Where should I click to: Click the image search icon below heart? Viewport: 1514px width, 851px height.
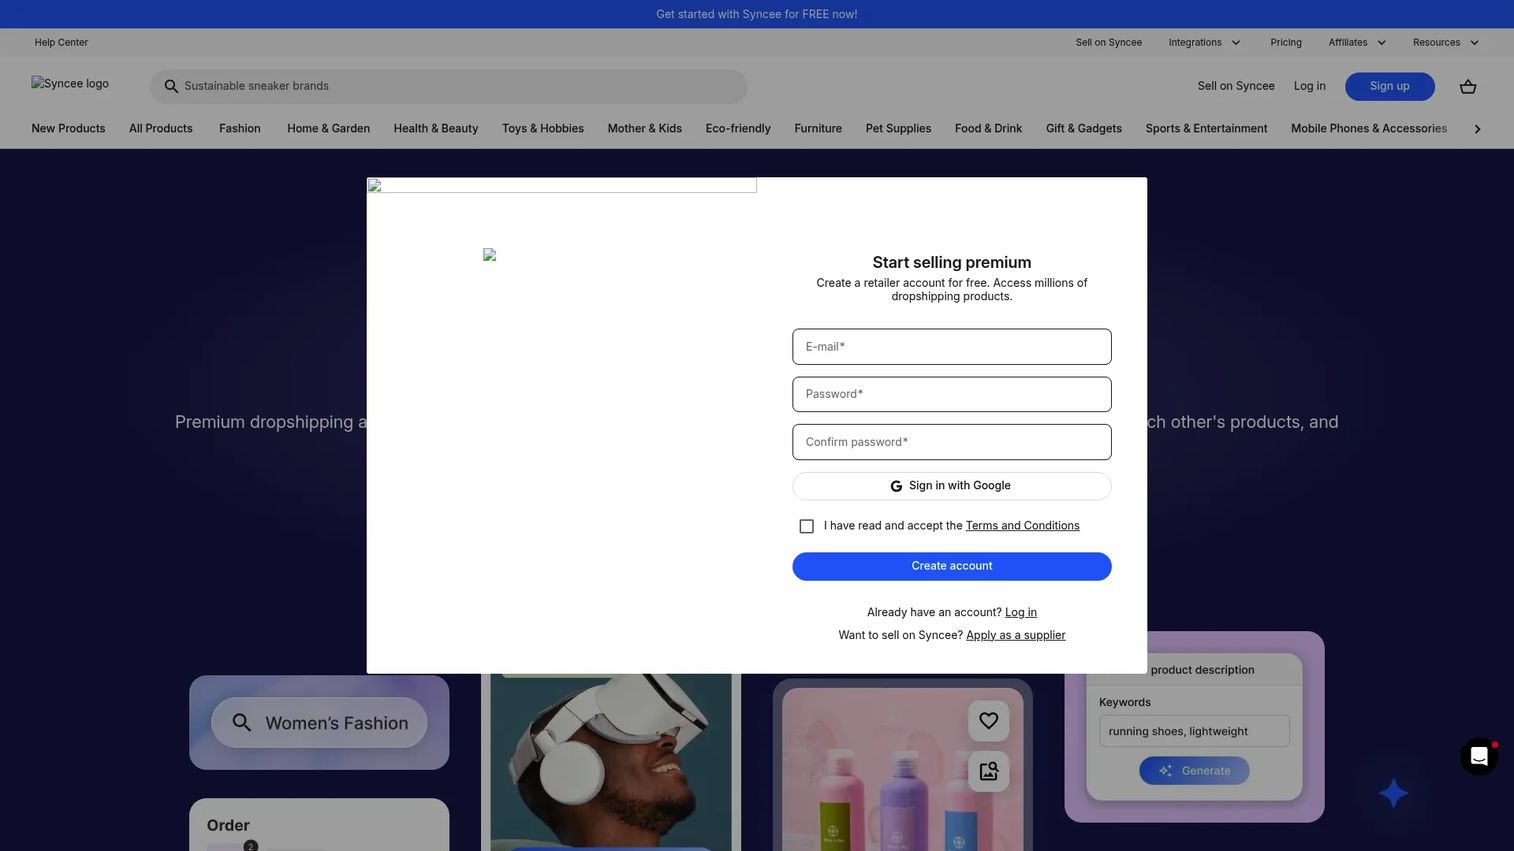(x=988, y=771)
